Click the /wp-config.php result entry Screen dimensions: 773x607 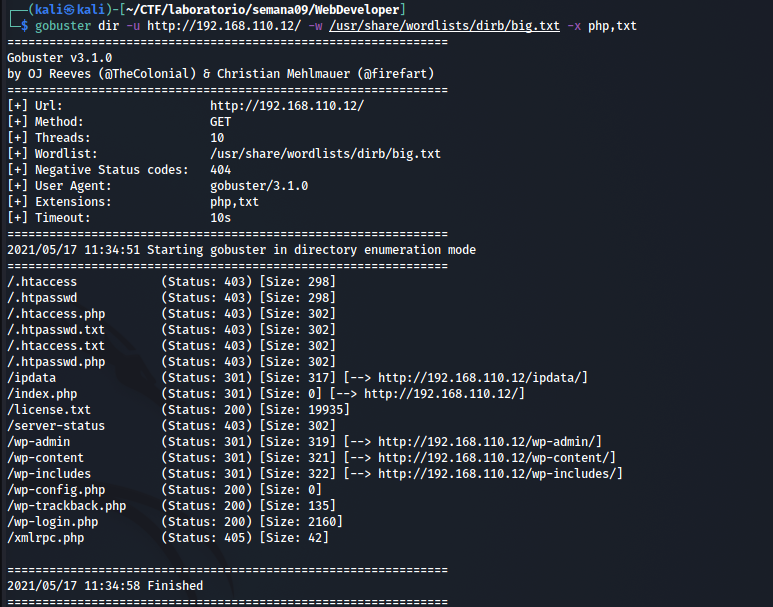coord(56,489)
